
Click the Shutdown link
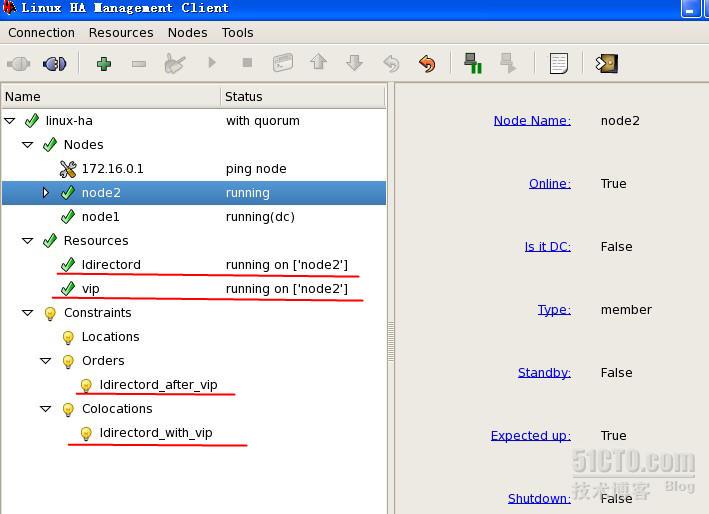pyautogui.click(x=539, y=498)
